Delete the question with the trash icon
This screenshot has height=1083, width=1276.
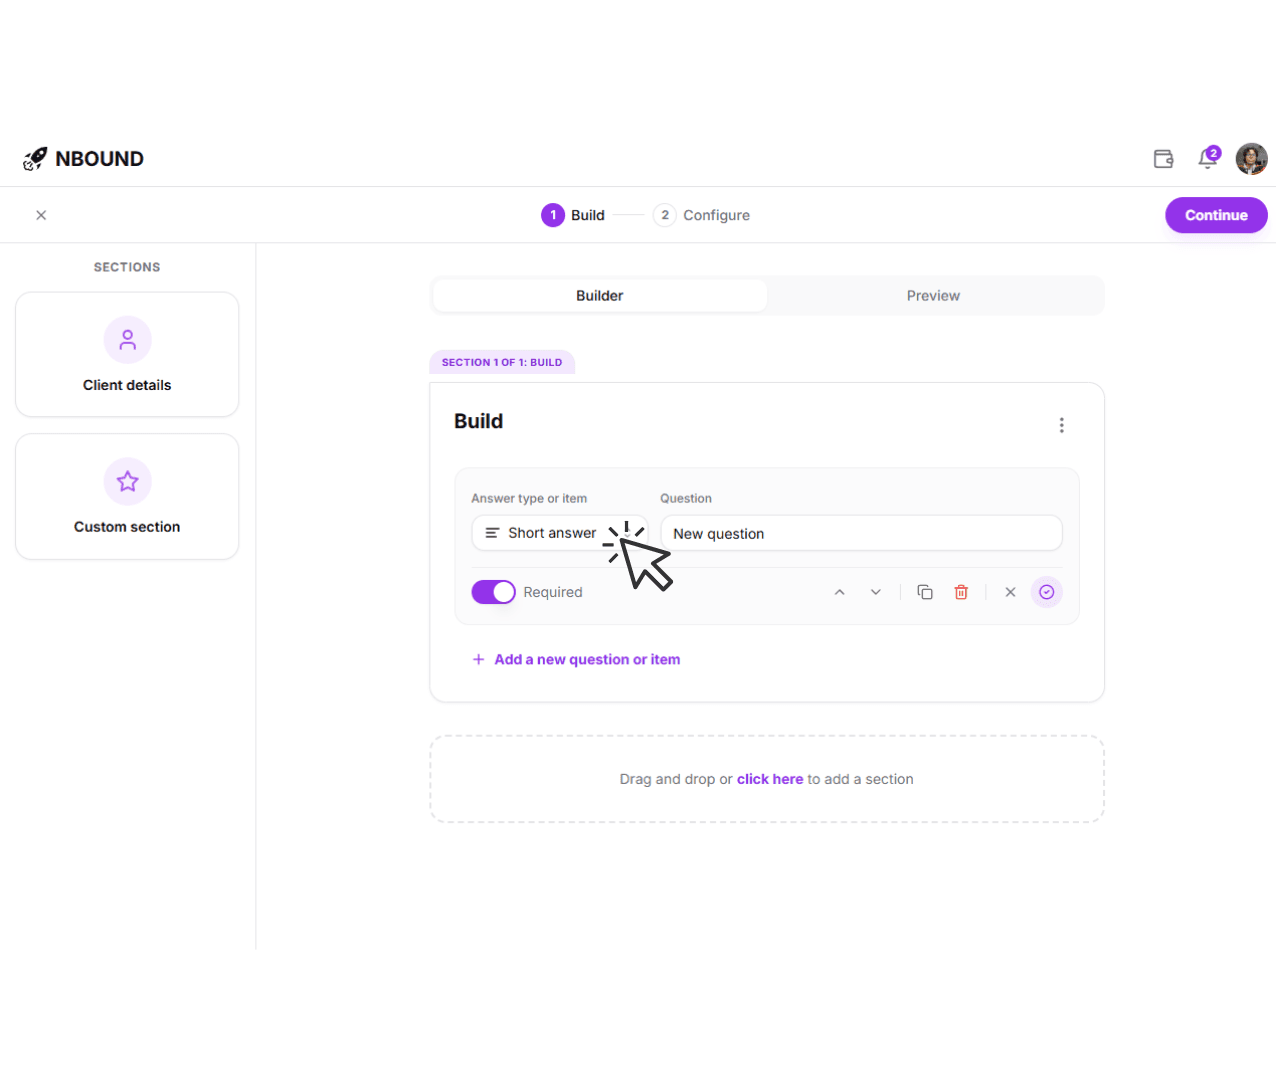point(960,591)
